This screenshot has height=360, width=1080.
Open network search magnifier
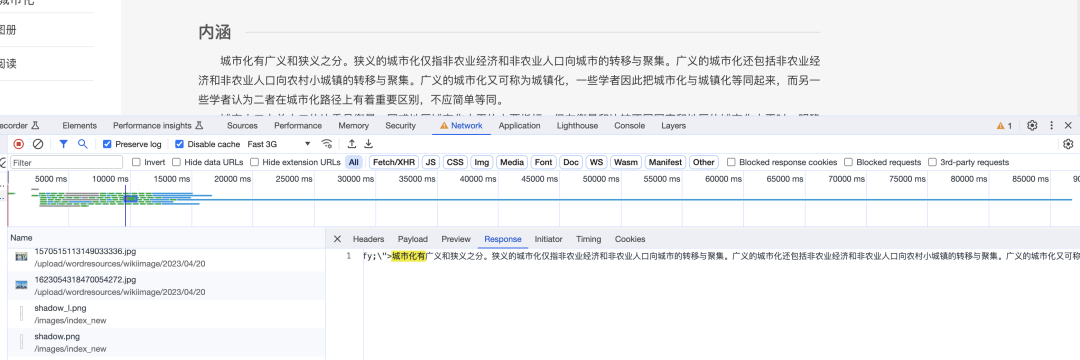pos(83,144)
